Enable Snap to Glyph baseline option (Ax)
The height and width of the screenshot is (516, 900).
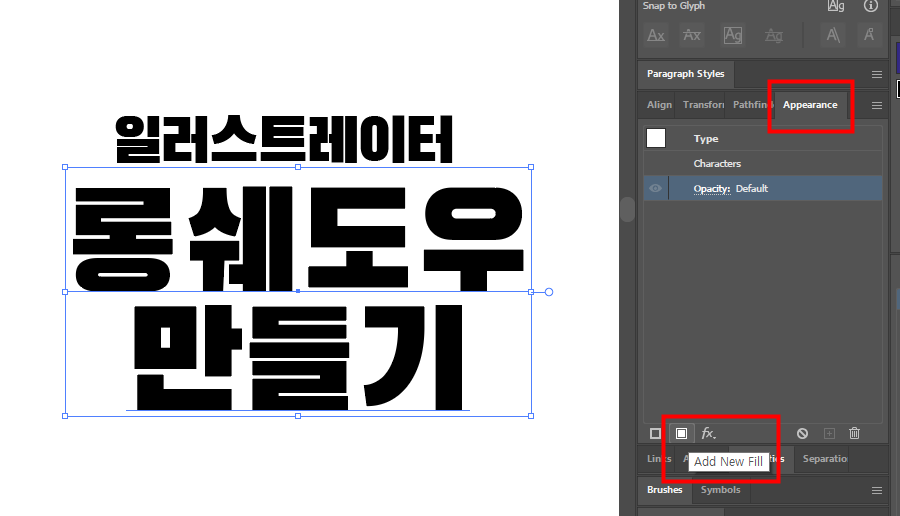656,35
